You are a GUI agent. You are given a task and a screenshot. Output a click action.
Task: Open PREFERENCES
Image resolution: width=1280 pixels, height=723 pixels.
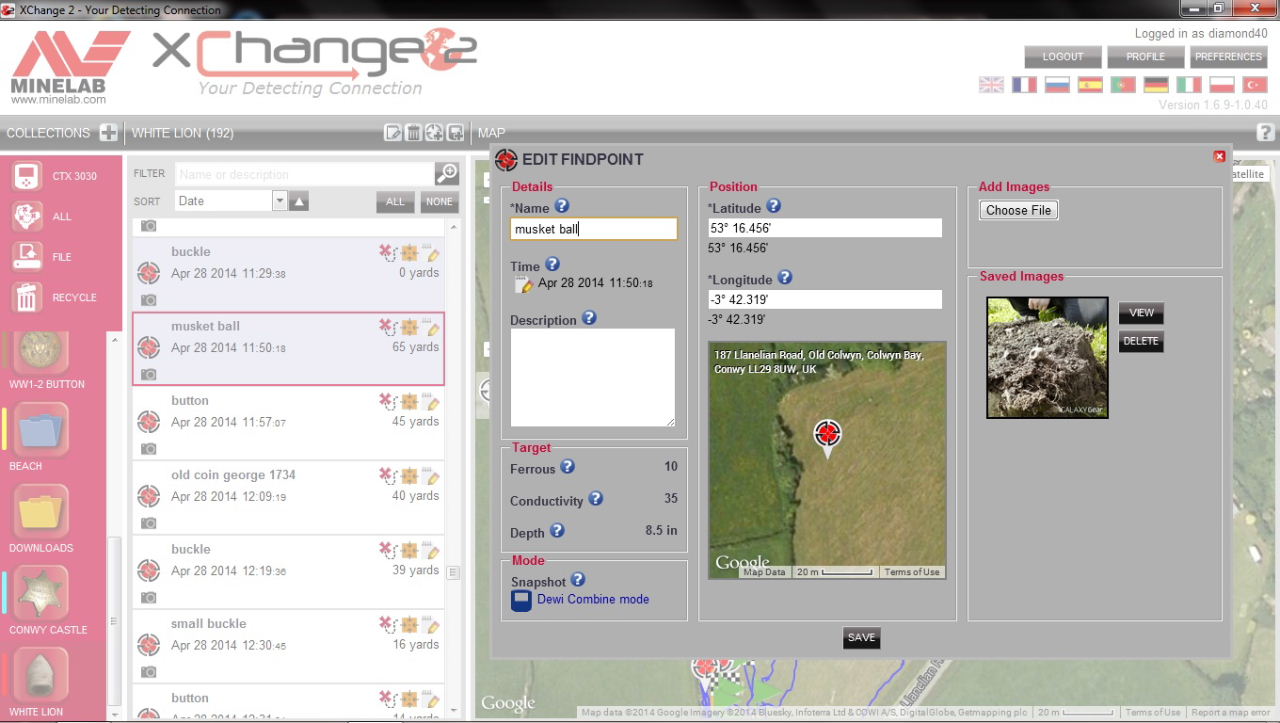[1228, 57]
